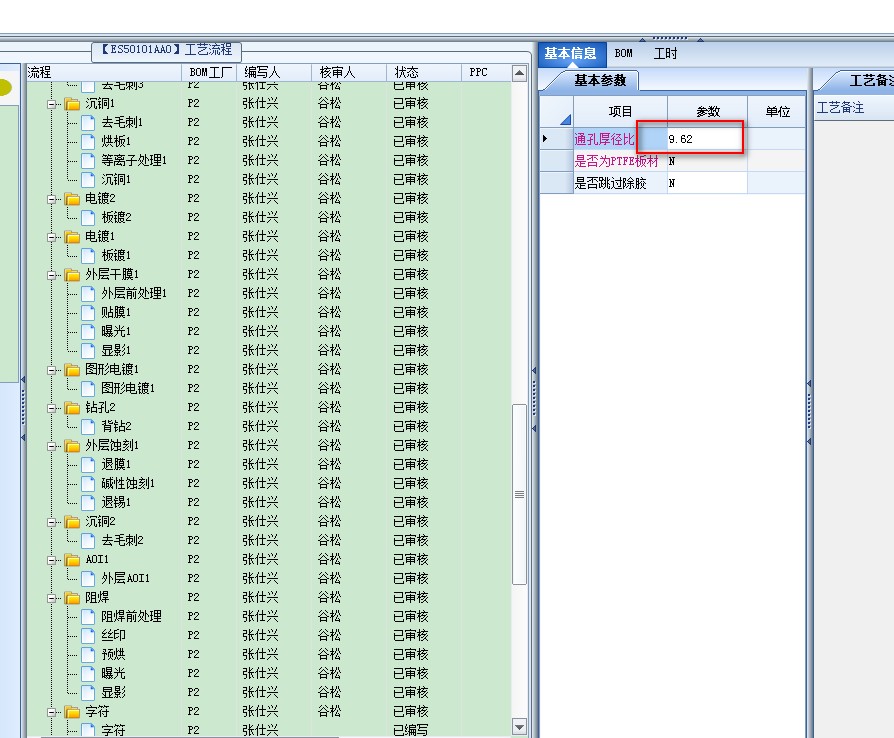Click document icon beside 曝光1
This screenshot has width=894, height=738.
(x=88, y=331)
